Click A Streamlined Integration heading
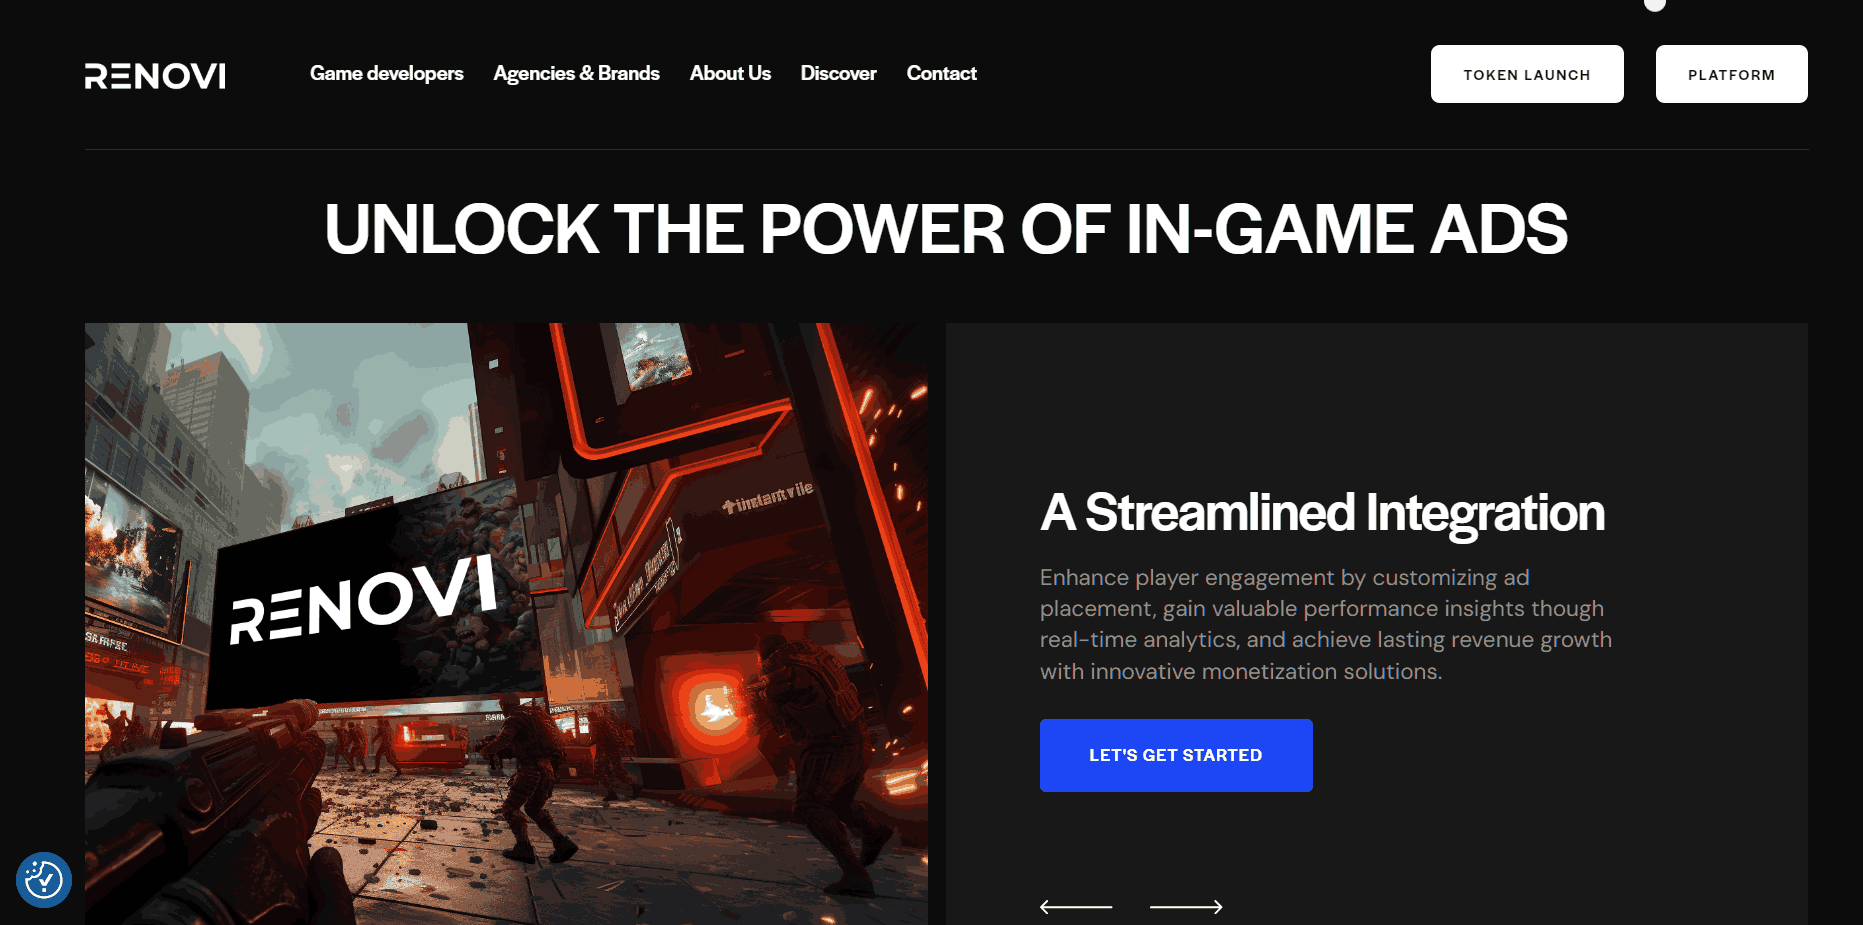 coord(1322,513)
